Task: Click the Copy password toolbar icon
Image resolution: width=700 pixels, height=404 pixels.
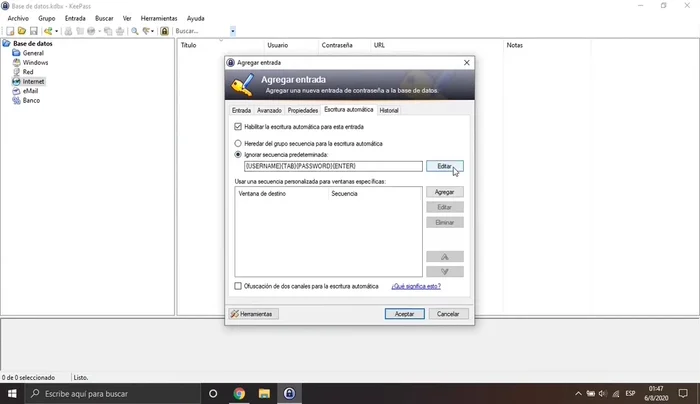Action: 80,31
